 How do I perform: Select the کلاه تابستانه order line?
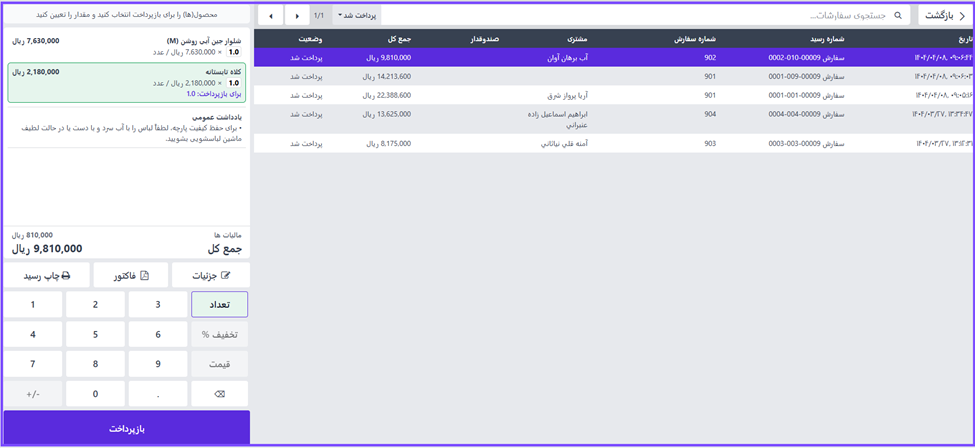pos(125,83)
